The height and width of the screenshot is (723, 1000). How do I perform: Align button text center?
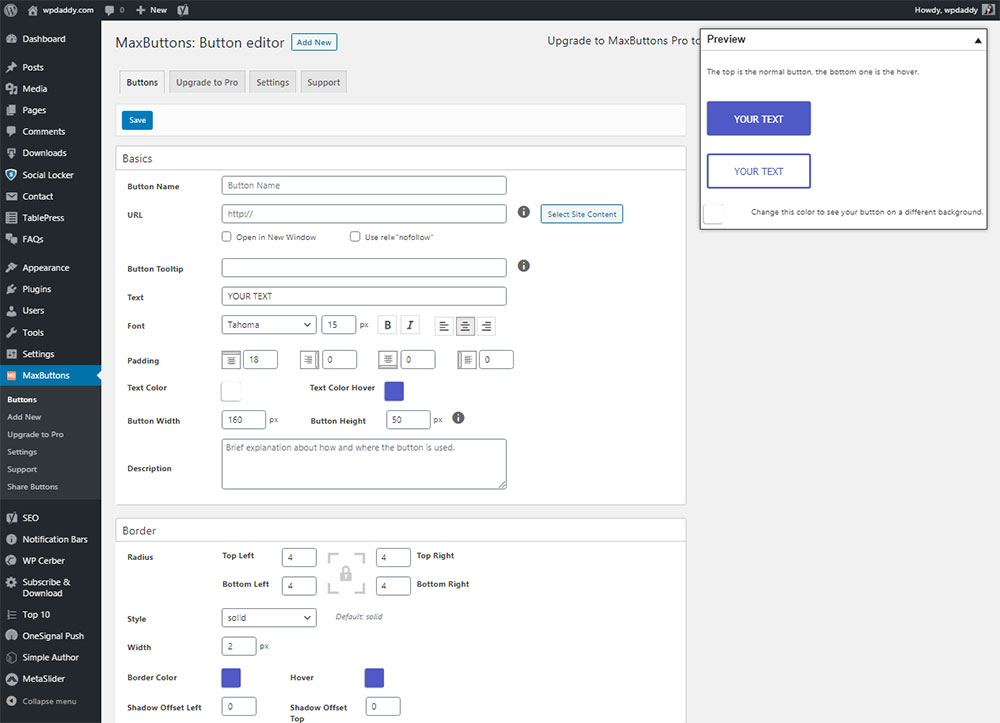[x=465, y=326]
